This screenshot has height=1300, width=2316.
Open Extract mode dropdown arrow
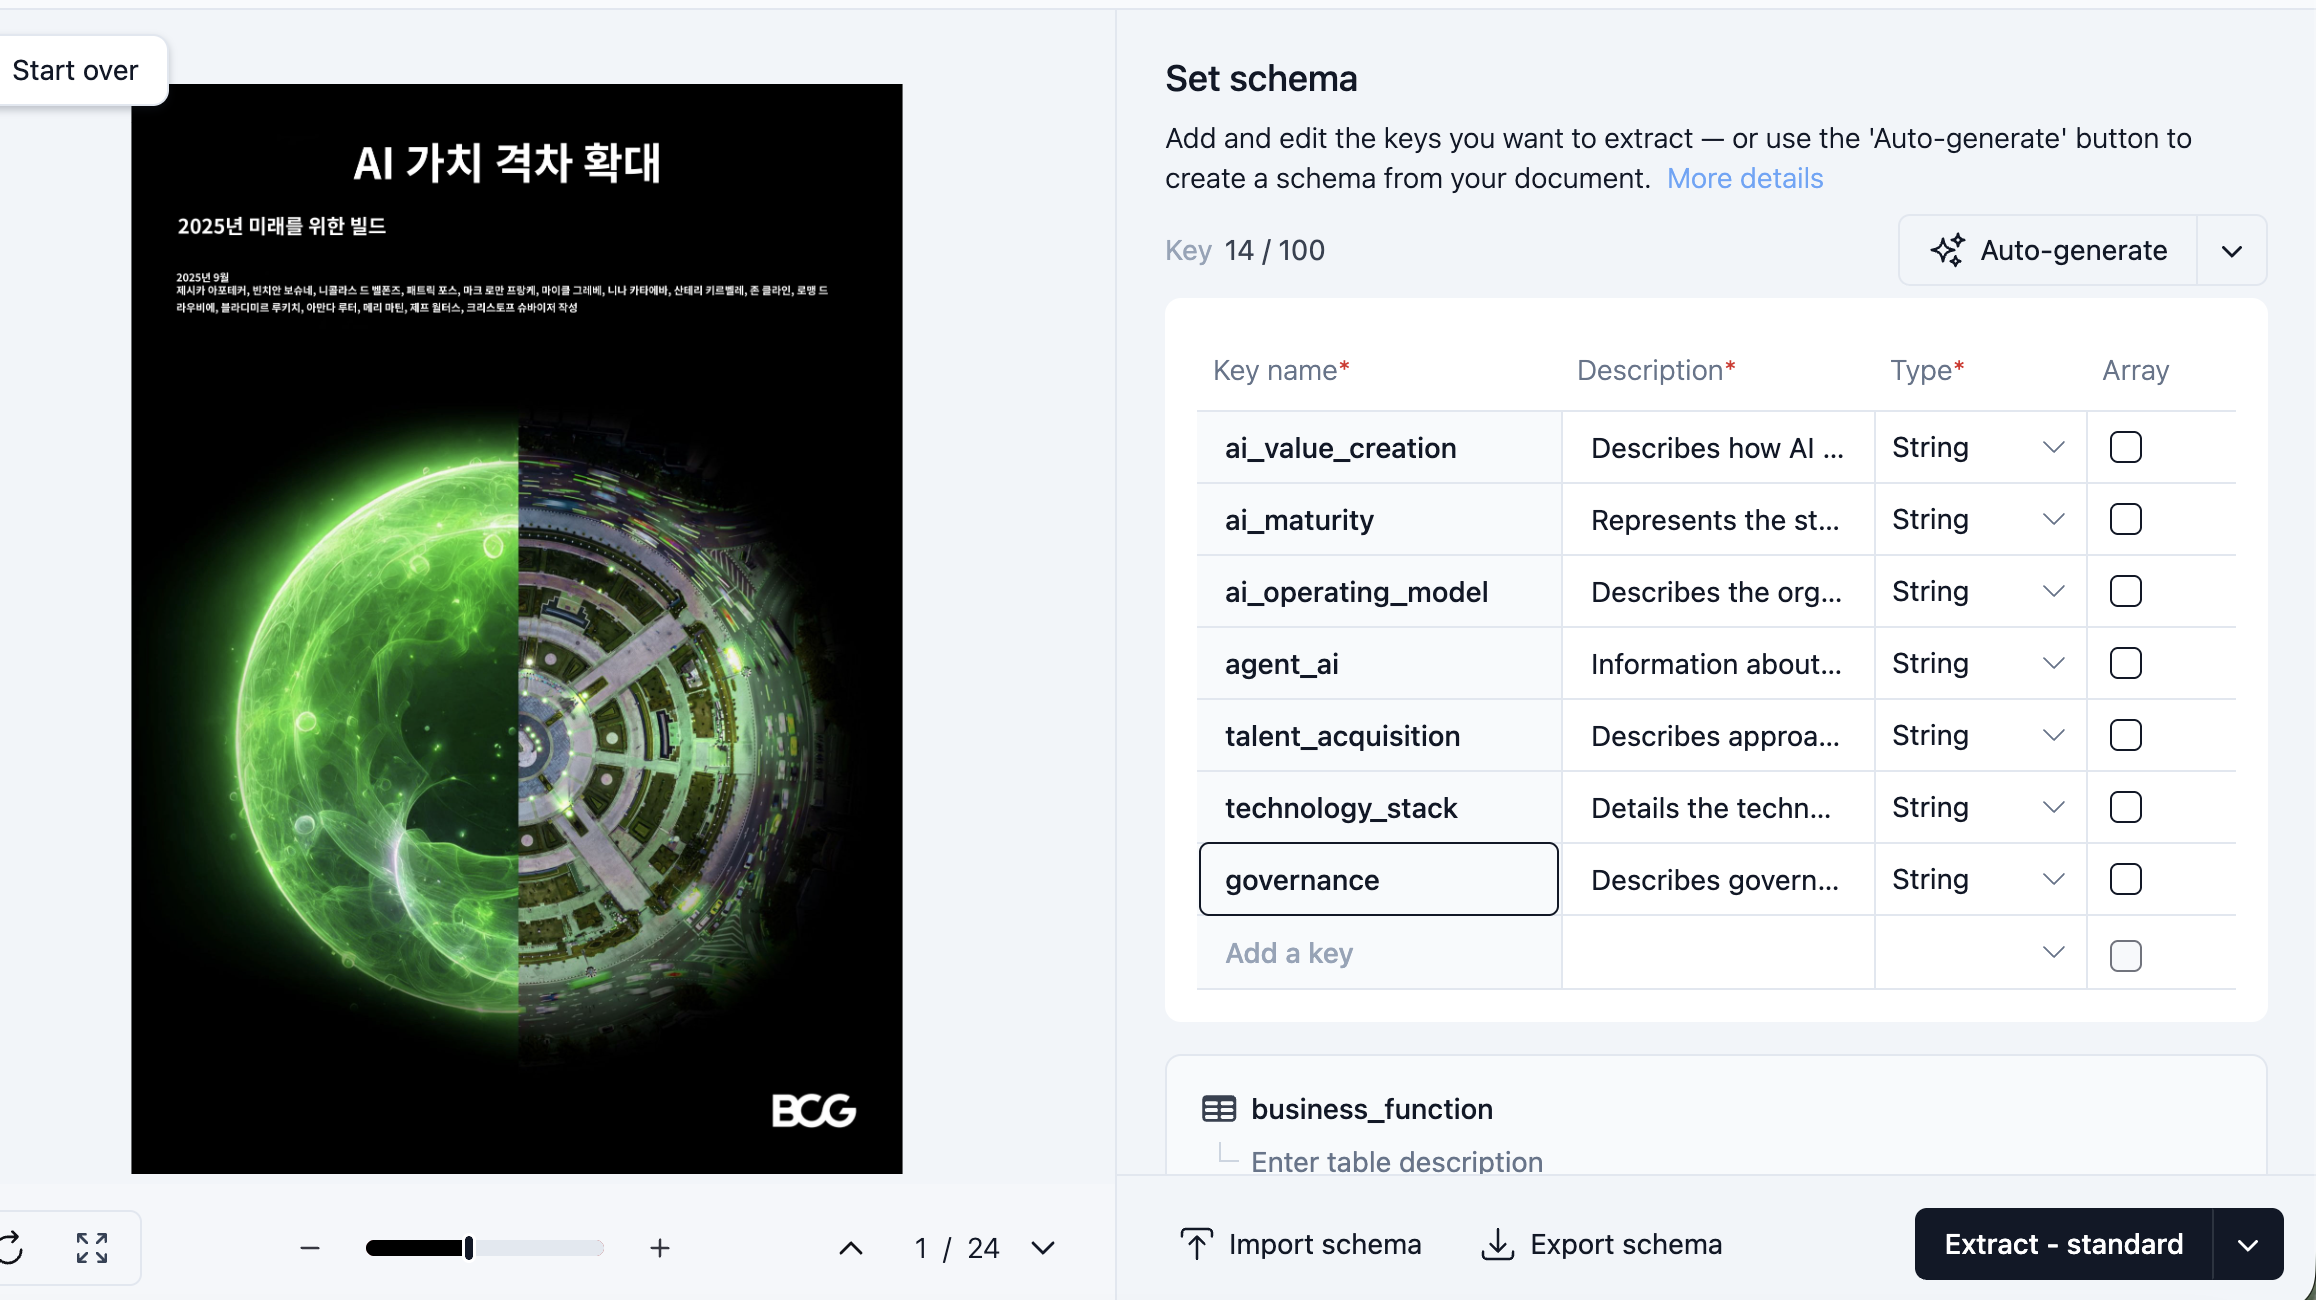(x=2248, y=1244)
